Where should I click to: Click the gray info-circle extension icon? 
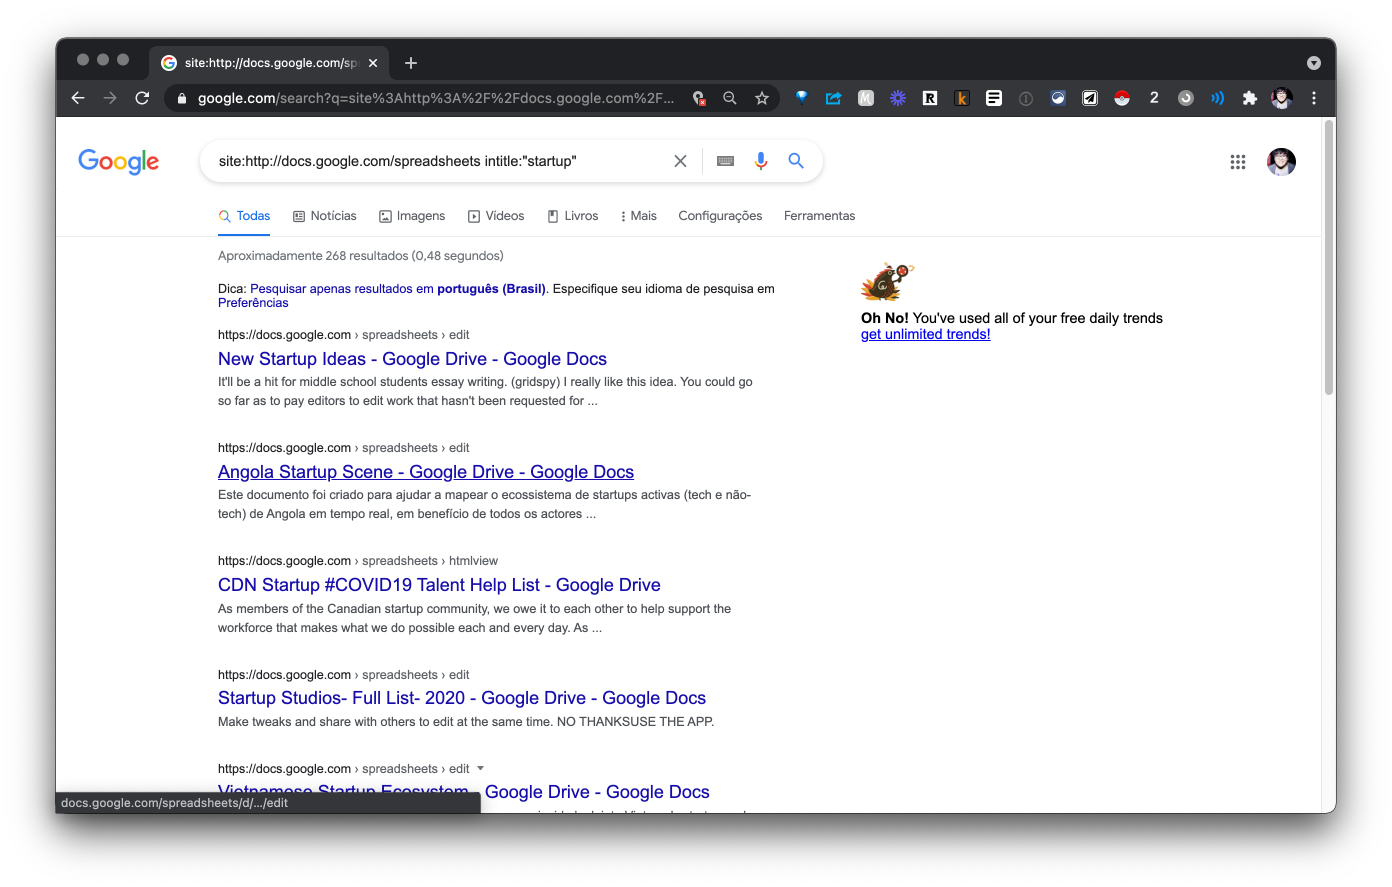click(x=1026, y=98)
